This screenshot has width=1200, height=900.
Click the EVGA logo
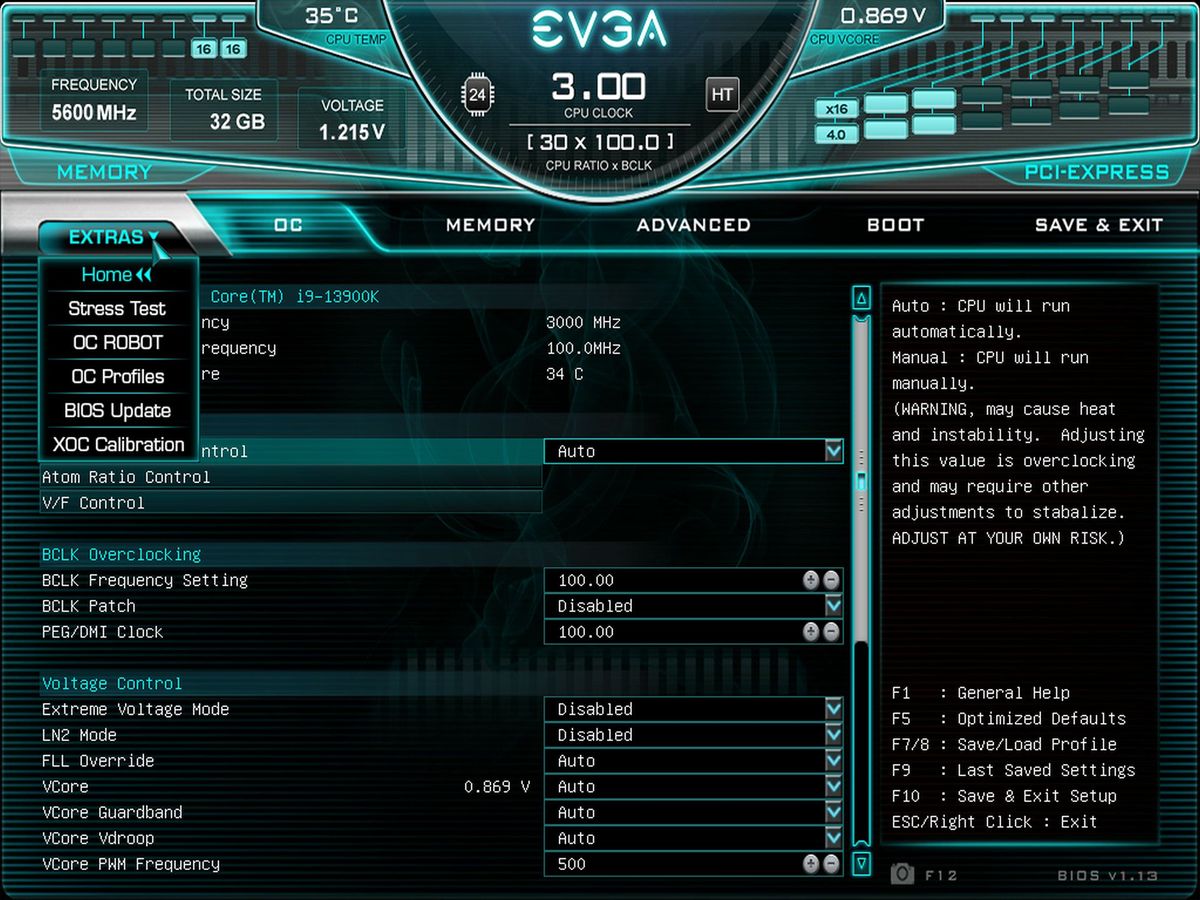click(598, 31)
